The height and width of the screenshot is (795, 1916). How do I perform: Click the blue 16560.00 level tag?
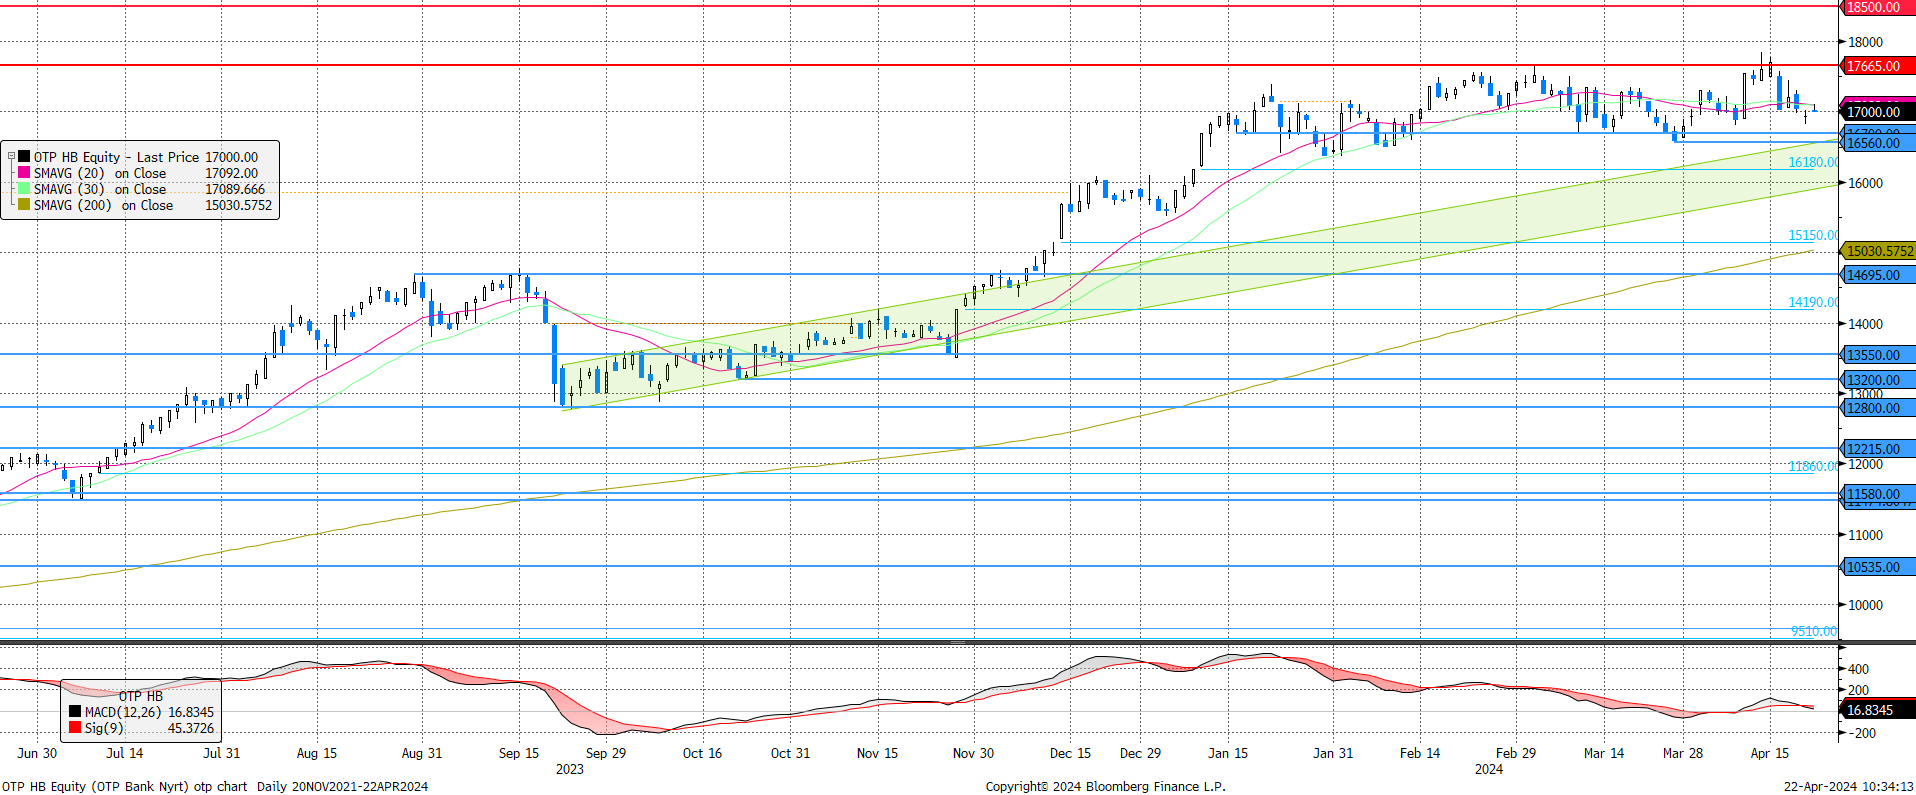click(x=1878, y=143)
